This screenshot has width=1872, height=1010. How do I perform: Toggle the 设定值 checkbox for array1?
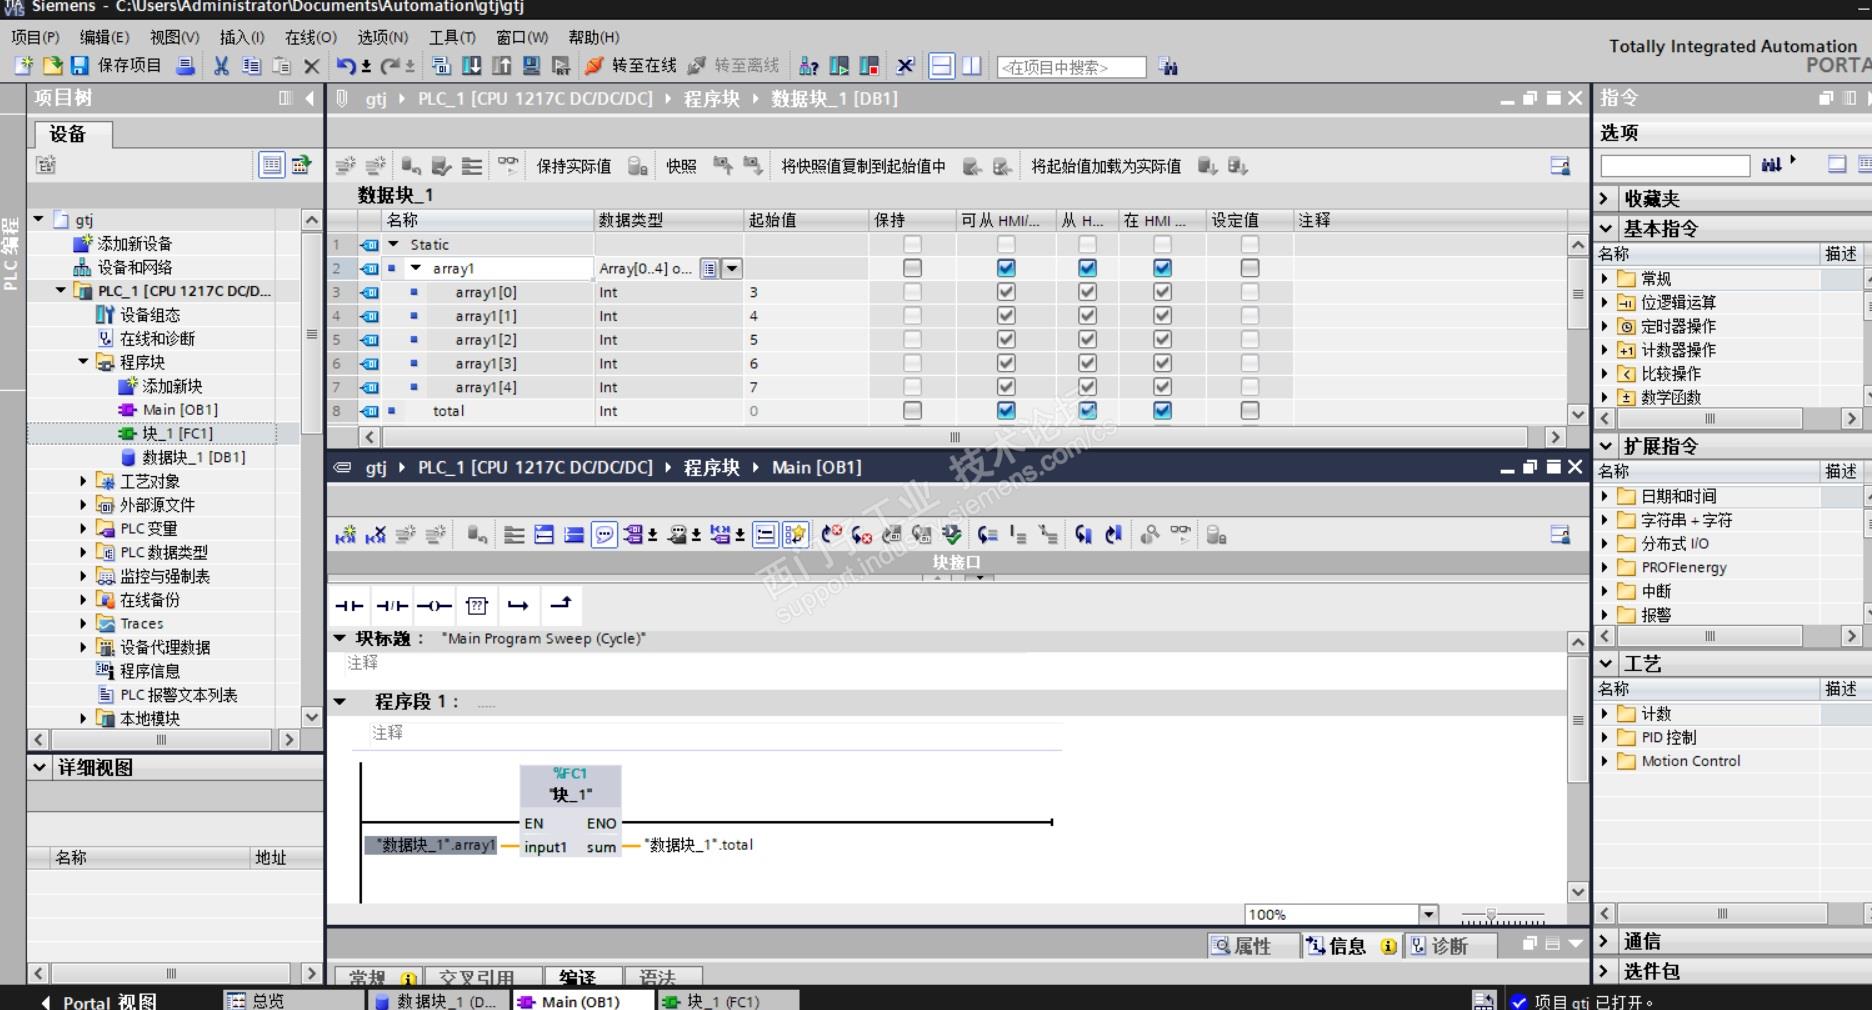coord(1250,268)
